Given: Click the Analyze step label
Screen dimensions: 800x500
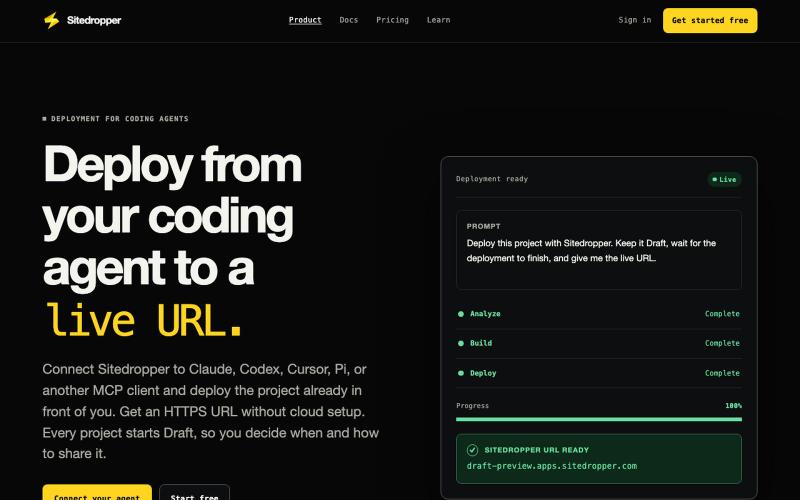Looking at the screenshot, I should (485, 314).
